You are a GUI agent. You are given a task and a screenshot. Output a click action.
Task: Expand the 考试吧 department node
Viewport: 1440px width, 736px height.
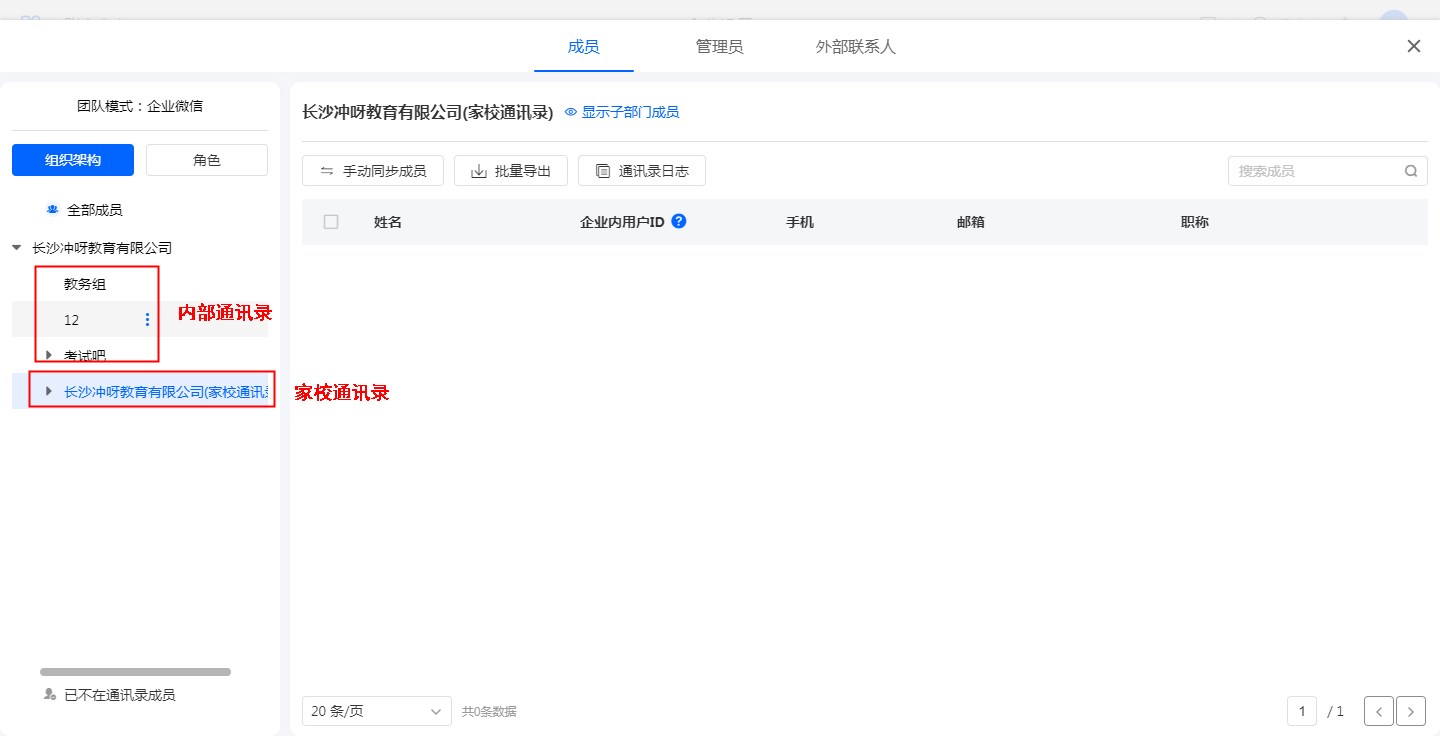tap(48, 355)
